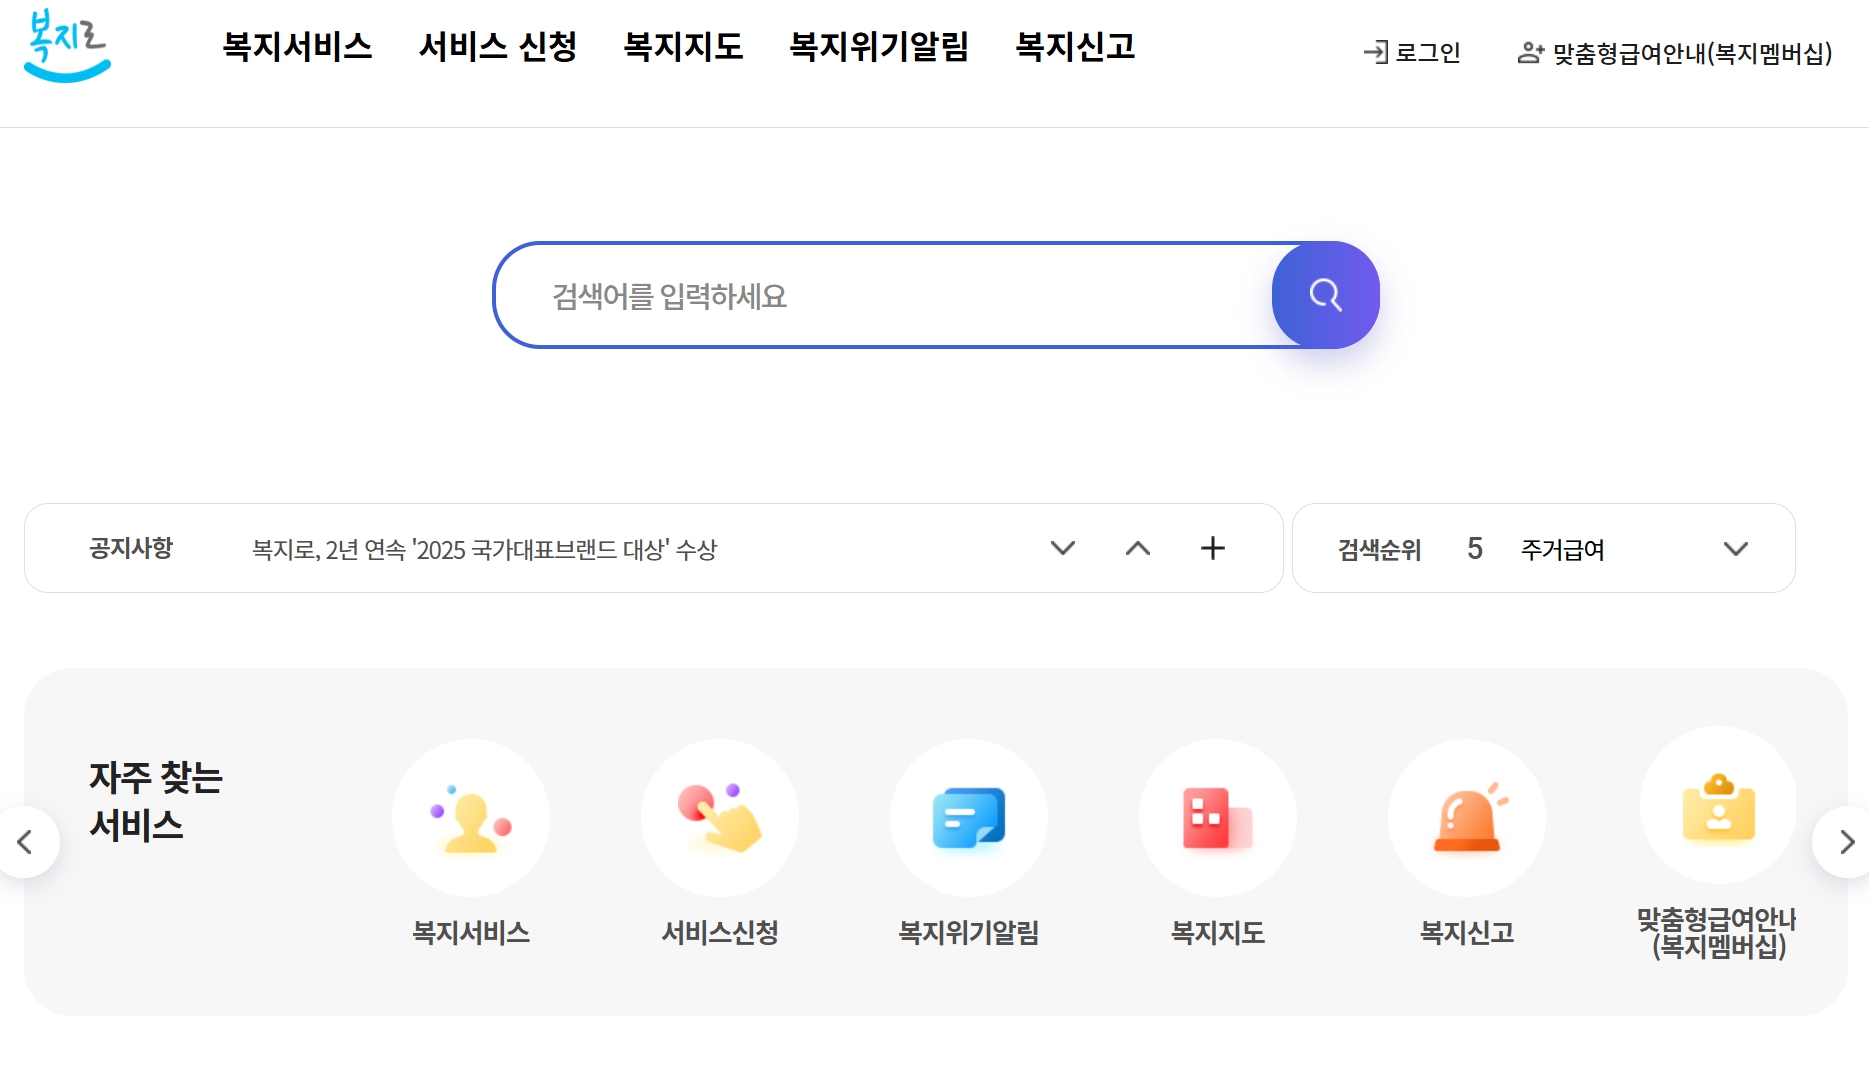The height and width of the screenshot is (1070, 1869).
Task: Click the red building icon for 복지지도
Action: pos(1217,817)
